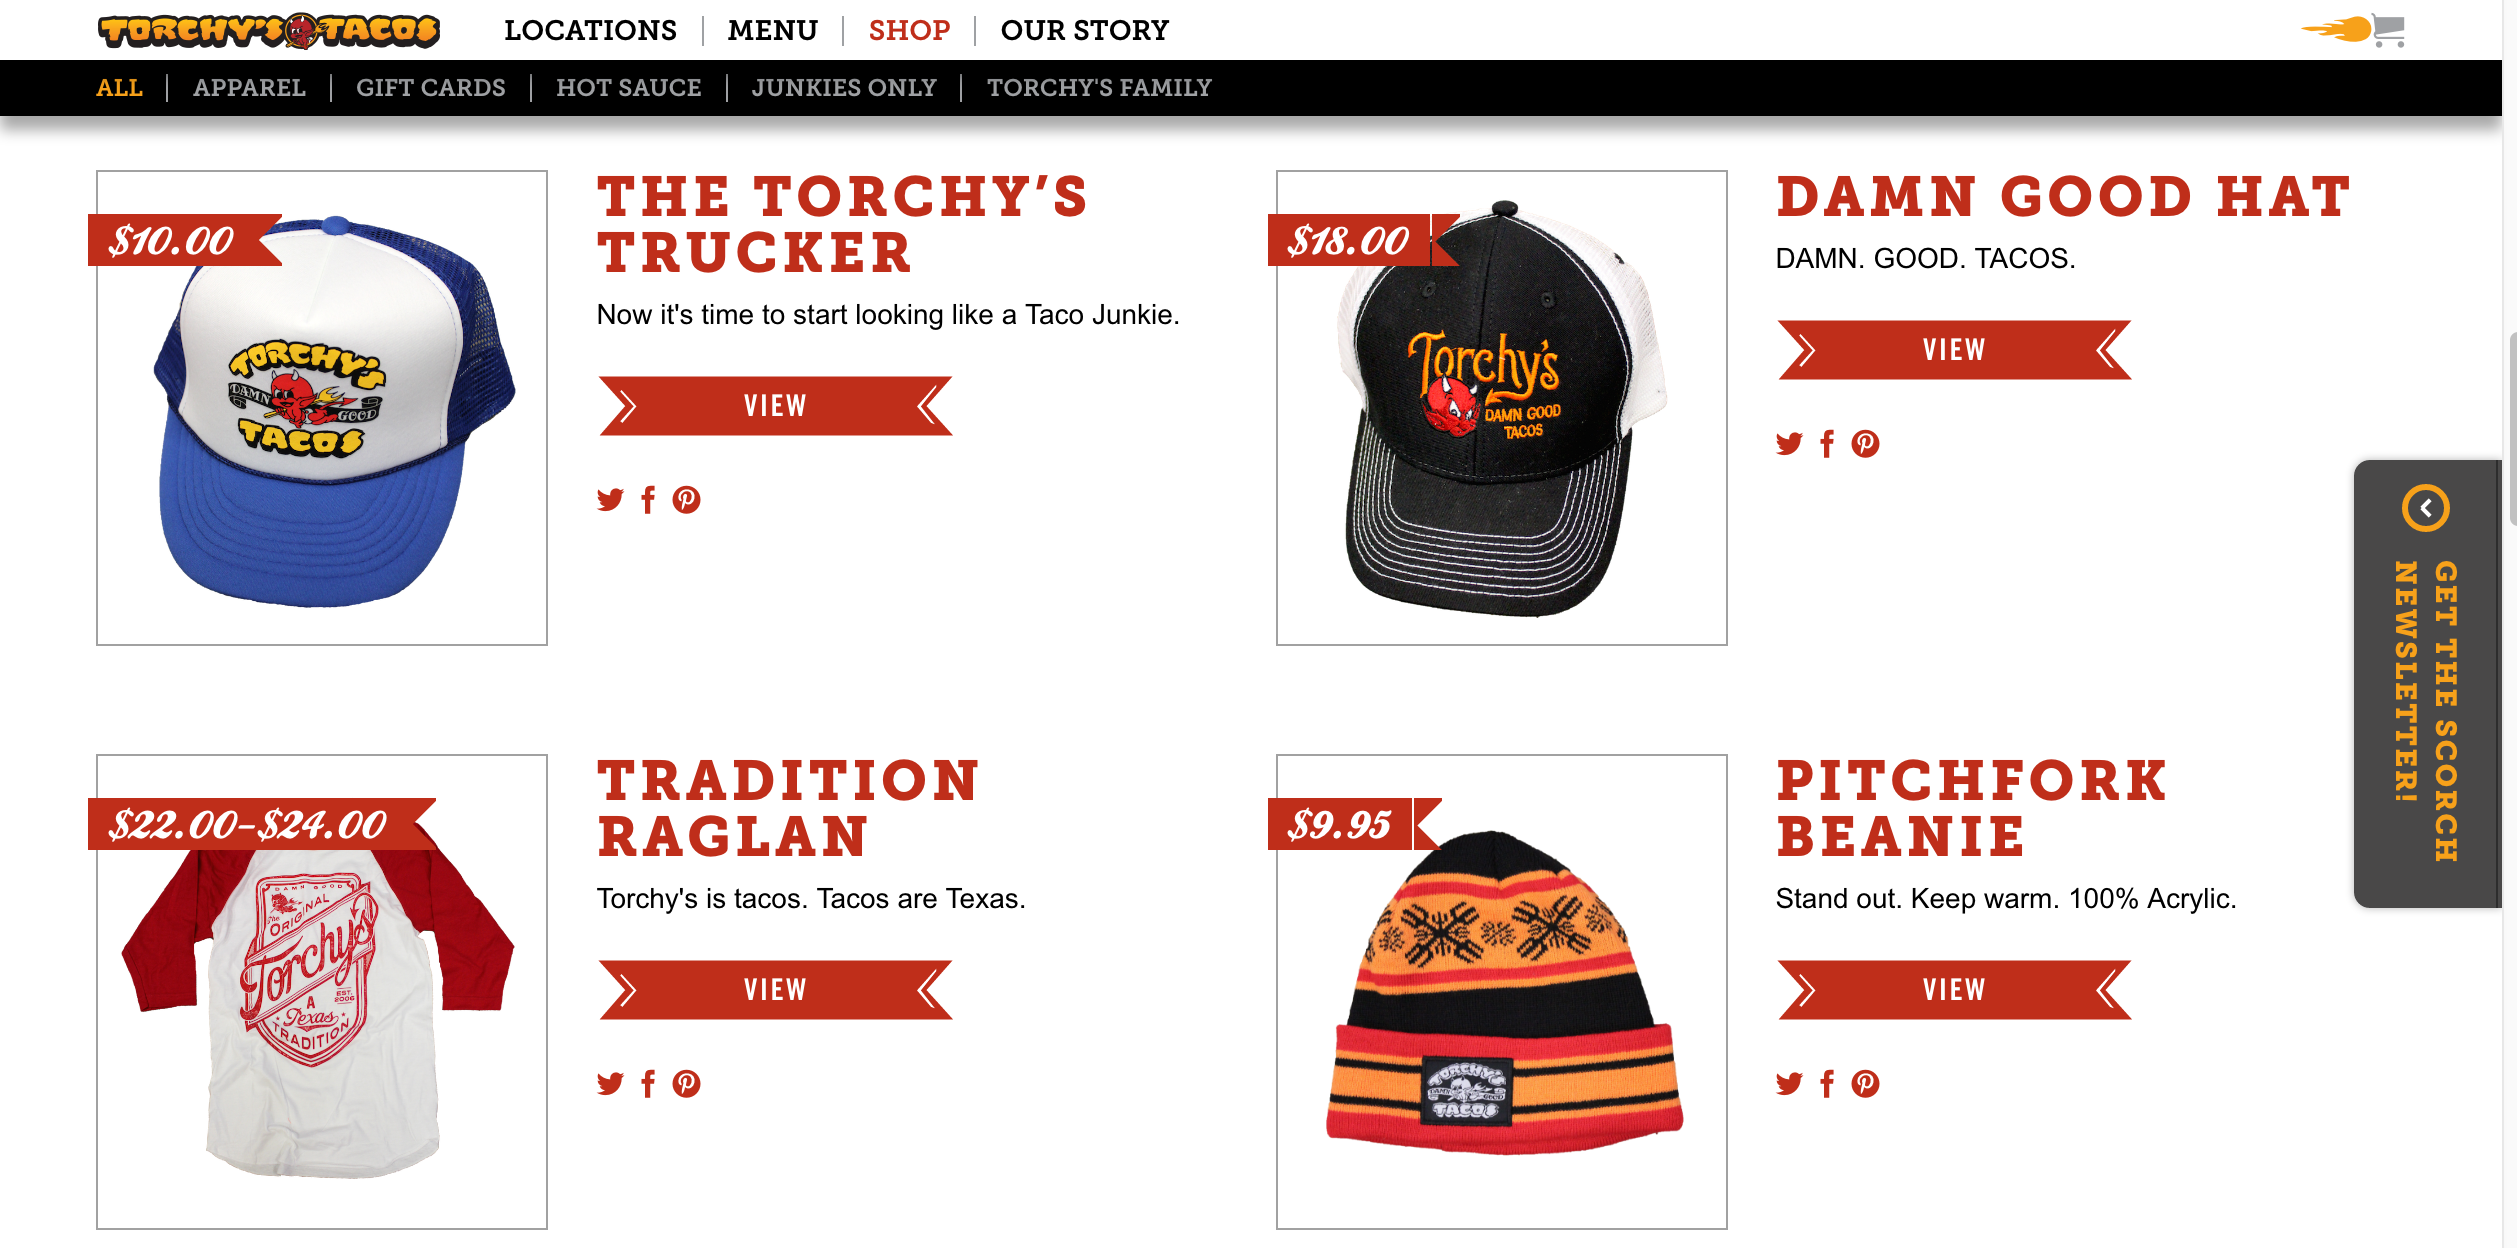Screen dimensions: 2517x1248
Task: Share Damn Good Hat on Twitter
Action: click(1789, 443)
